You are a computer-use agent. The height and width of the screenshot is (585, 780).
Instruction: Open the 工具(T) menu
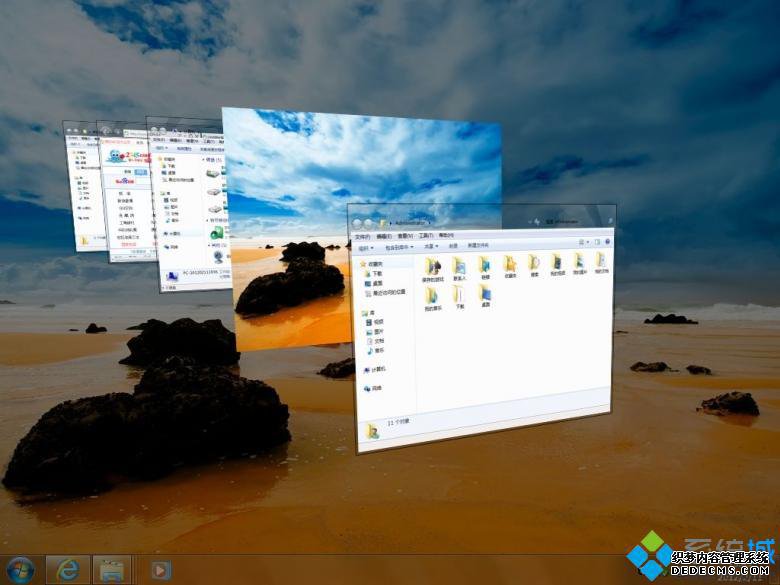(x=426, y=235)
